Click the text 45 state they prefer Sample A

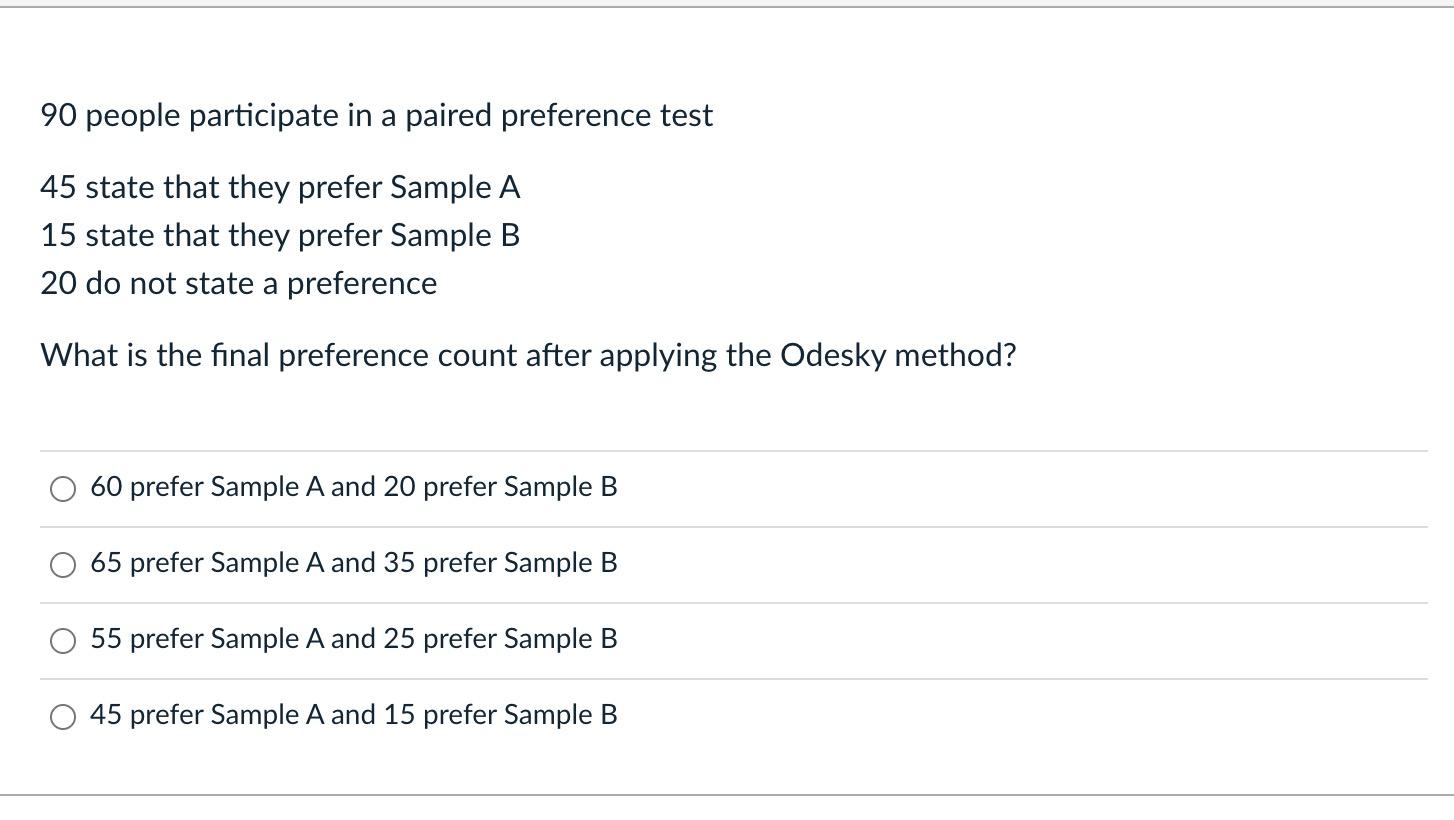tap(280, 187)
